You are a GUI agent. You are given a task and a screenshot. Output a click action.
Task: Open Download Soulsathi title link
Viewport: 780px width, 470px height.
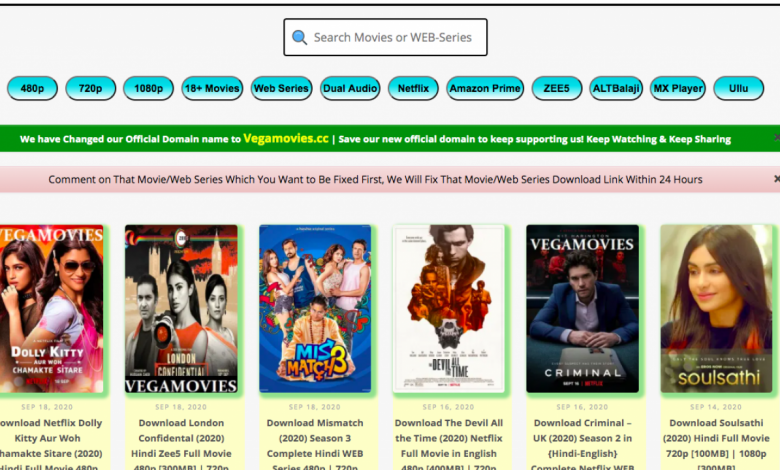point(716,445)
